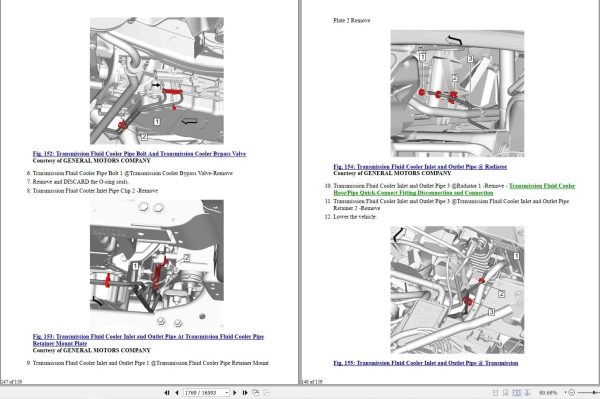Image resolution: width=600 pixels, height=399 pixels.
Task: Click the page number input field
Action: pyautogui.click(x=204, y=393)
